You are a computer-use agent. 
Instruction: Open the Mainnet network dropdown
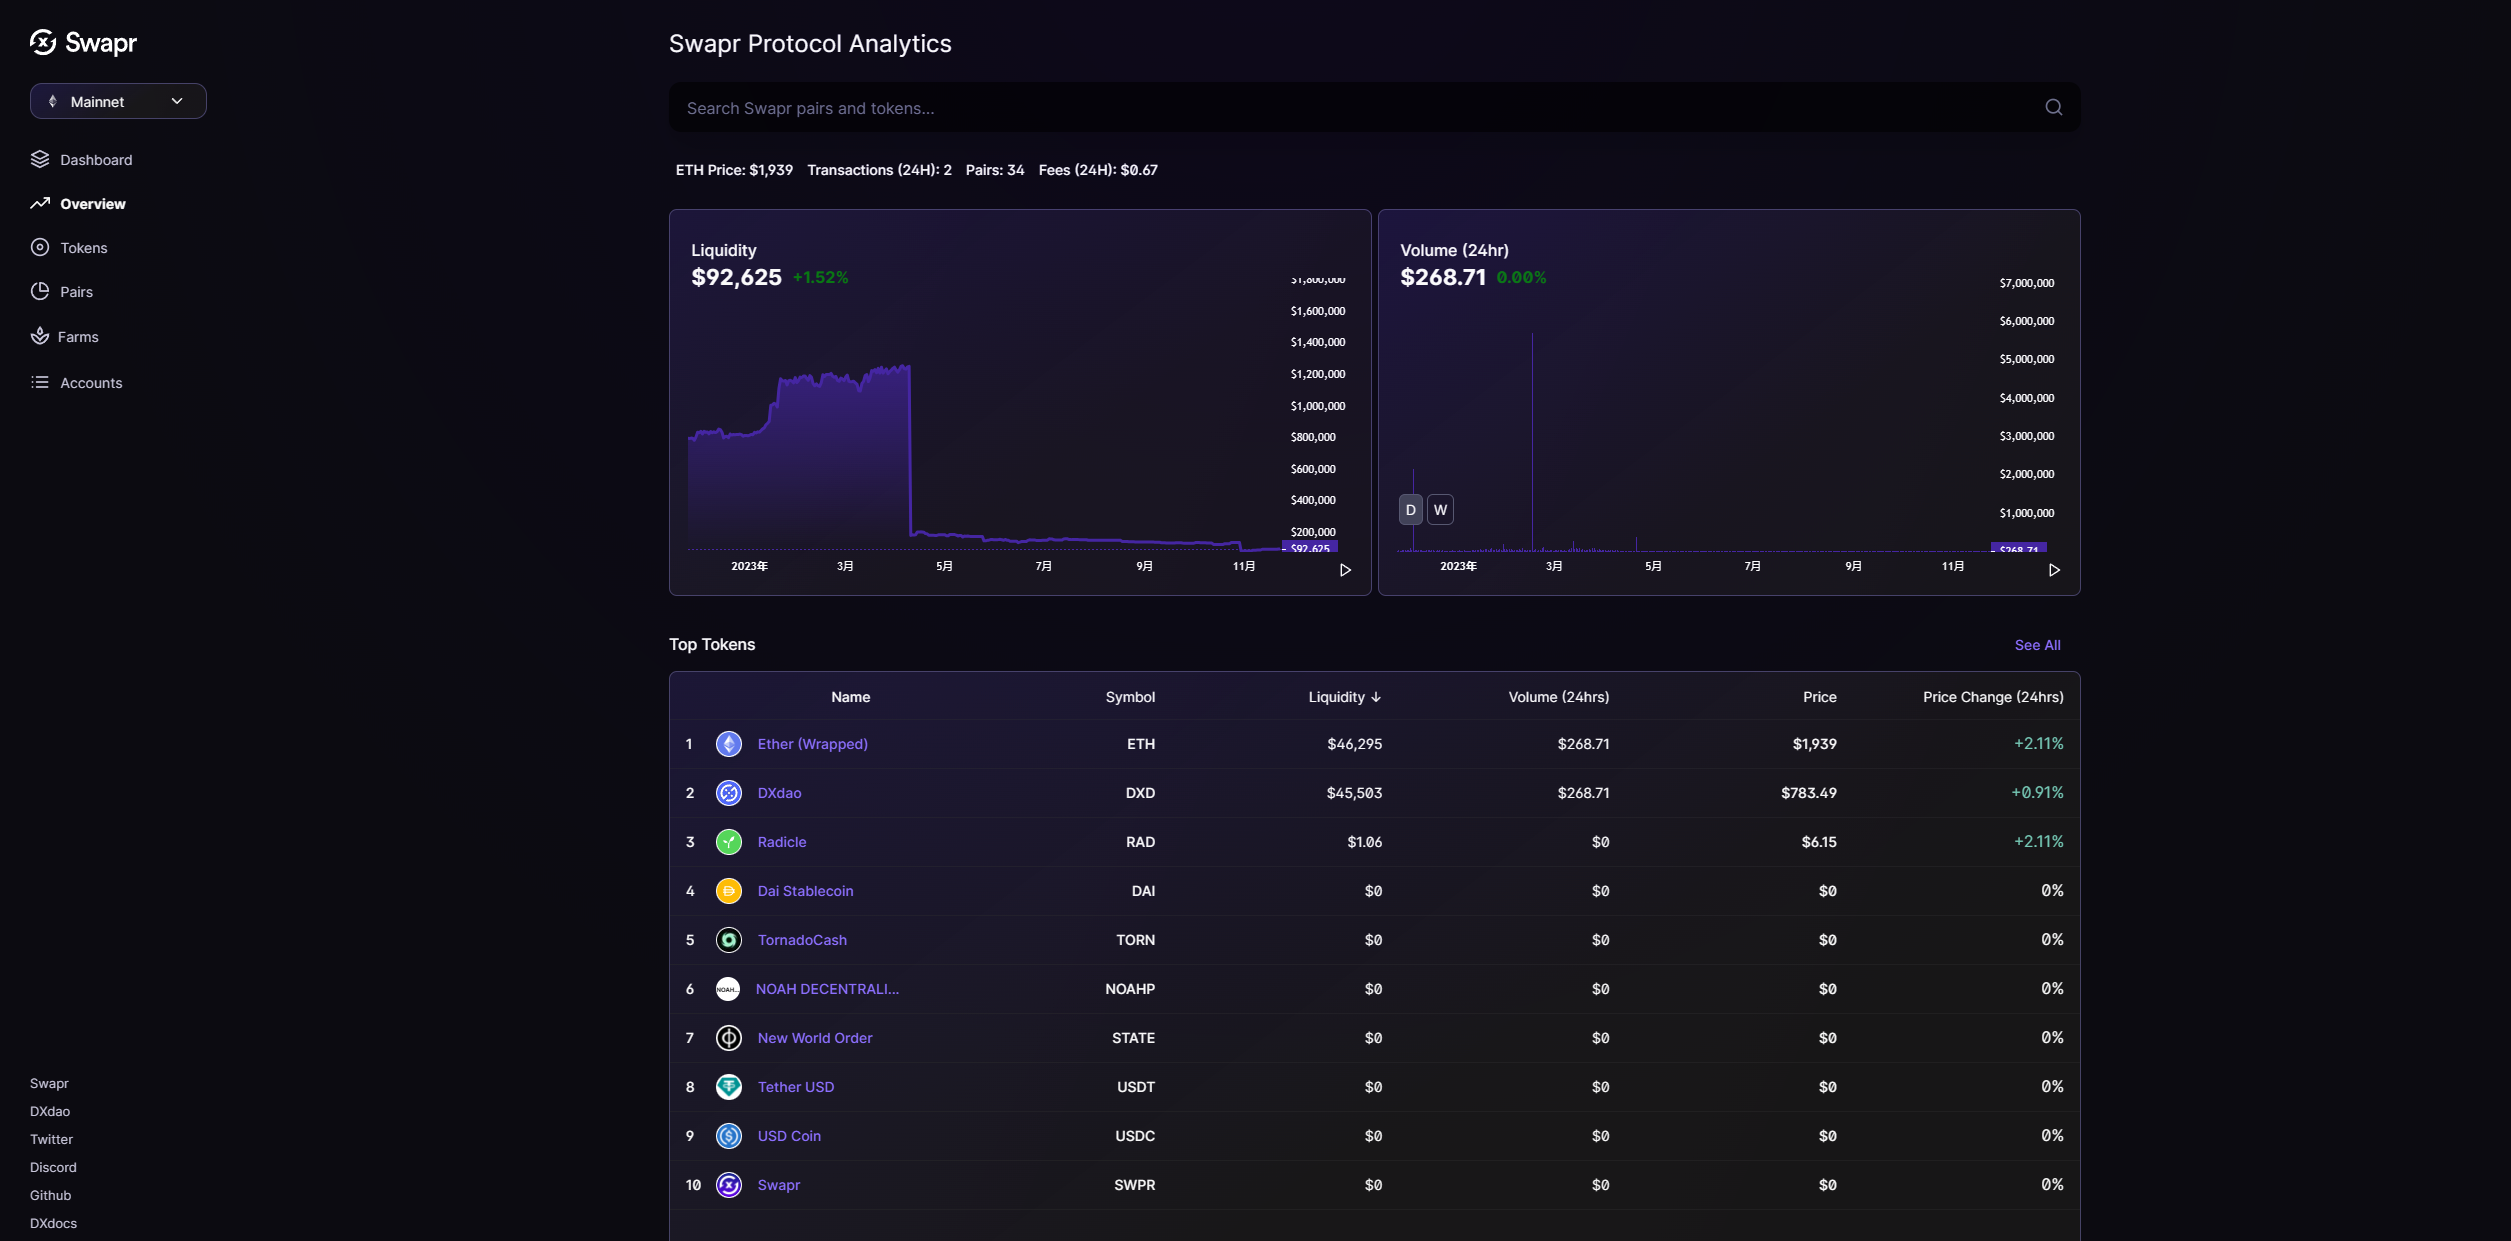[118, 101]
